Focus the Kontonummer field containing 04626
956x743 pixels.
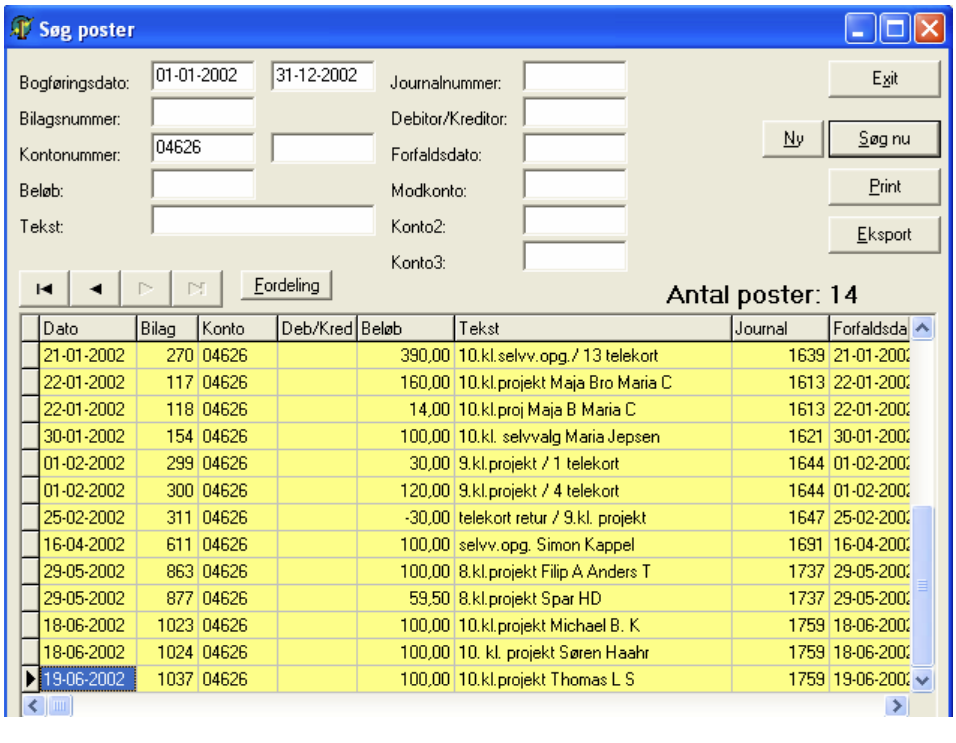click(203, 148)
